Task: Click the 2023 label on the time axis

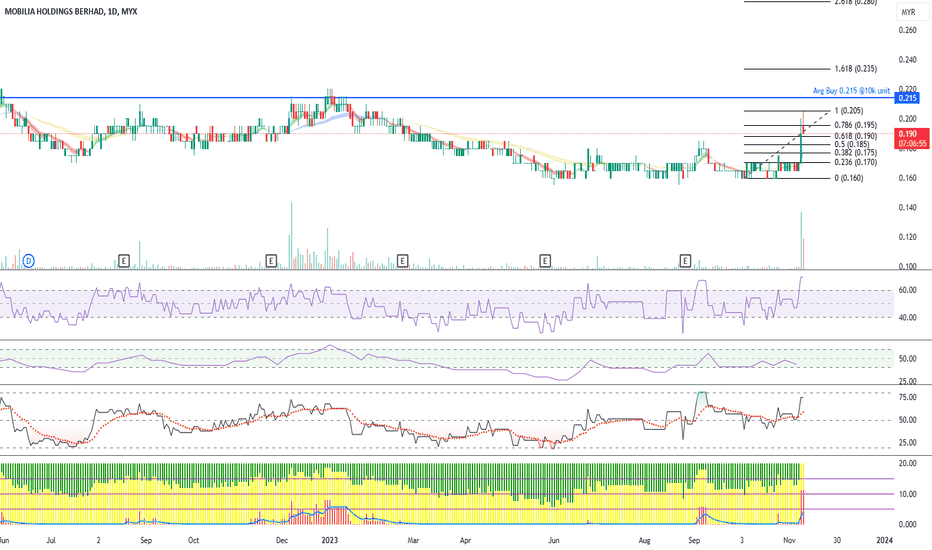Action: (x=329, y=540)
